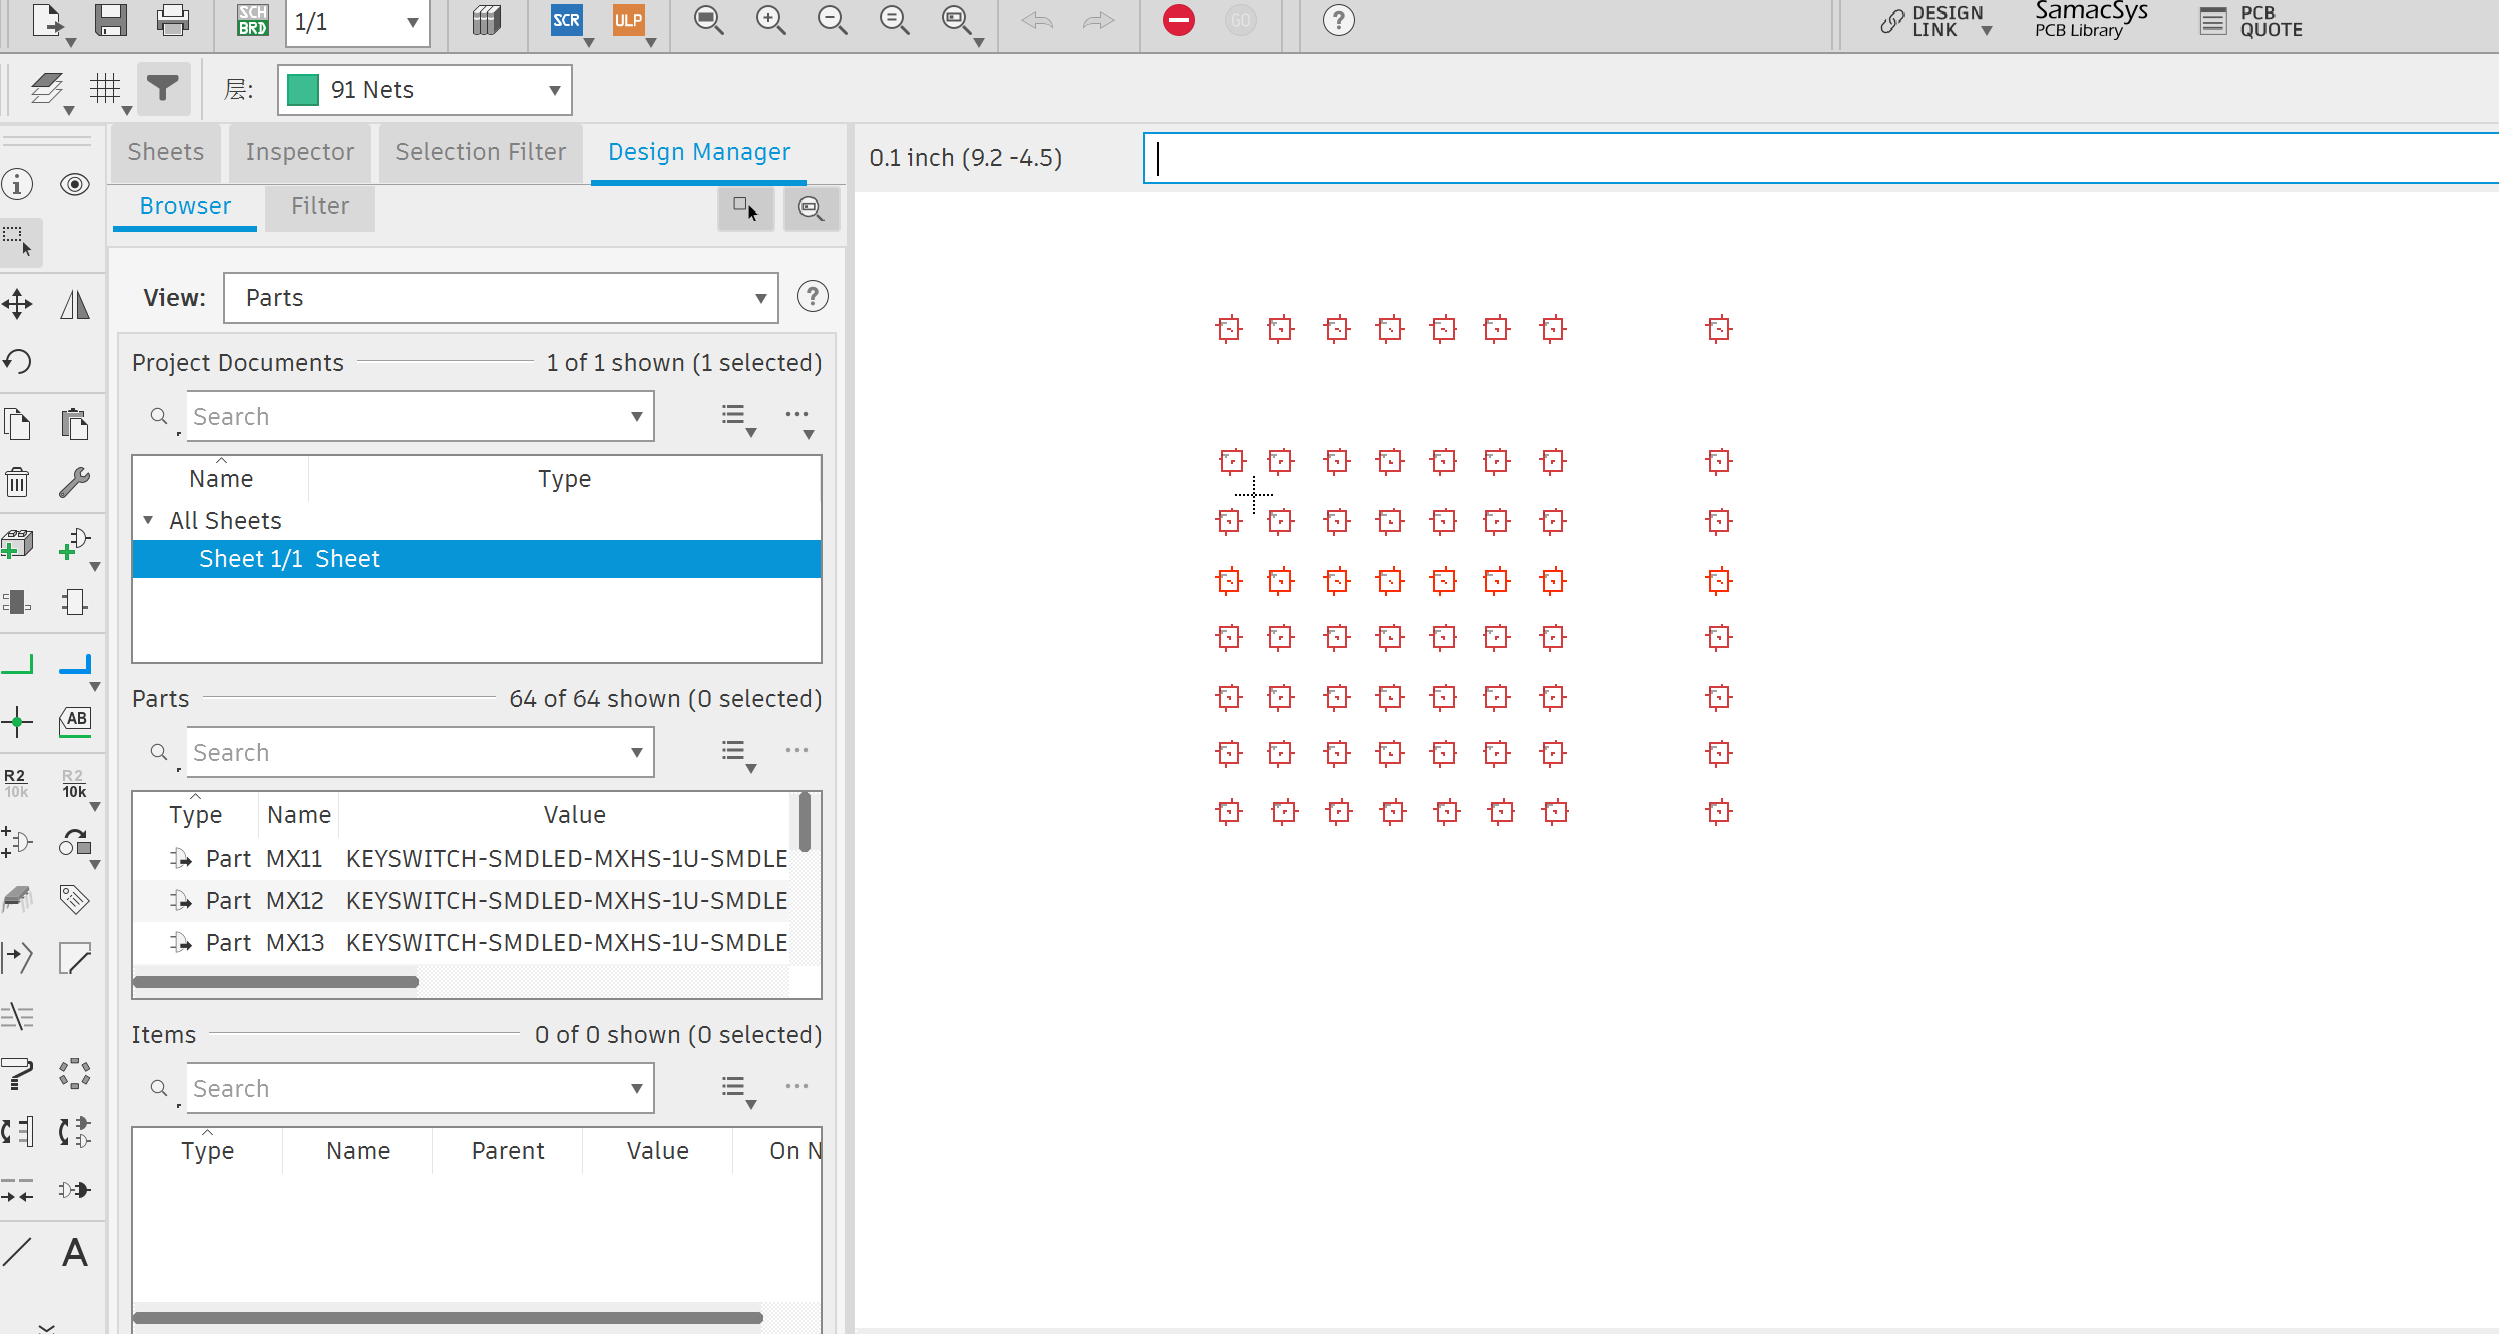The image size is (2499, 1334).
Task: Open the Parts search history dropdown arrow
Action: [x=636, y=752]
